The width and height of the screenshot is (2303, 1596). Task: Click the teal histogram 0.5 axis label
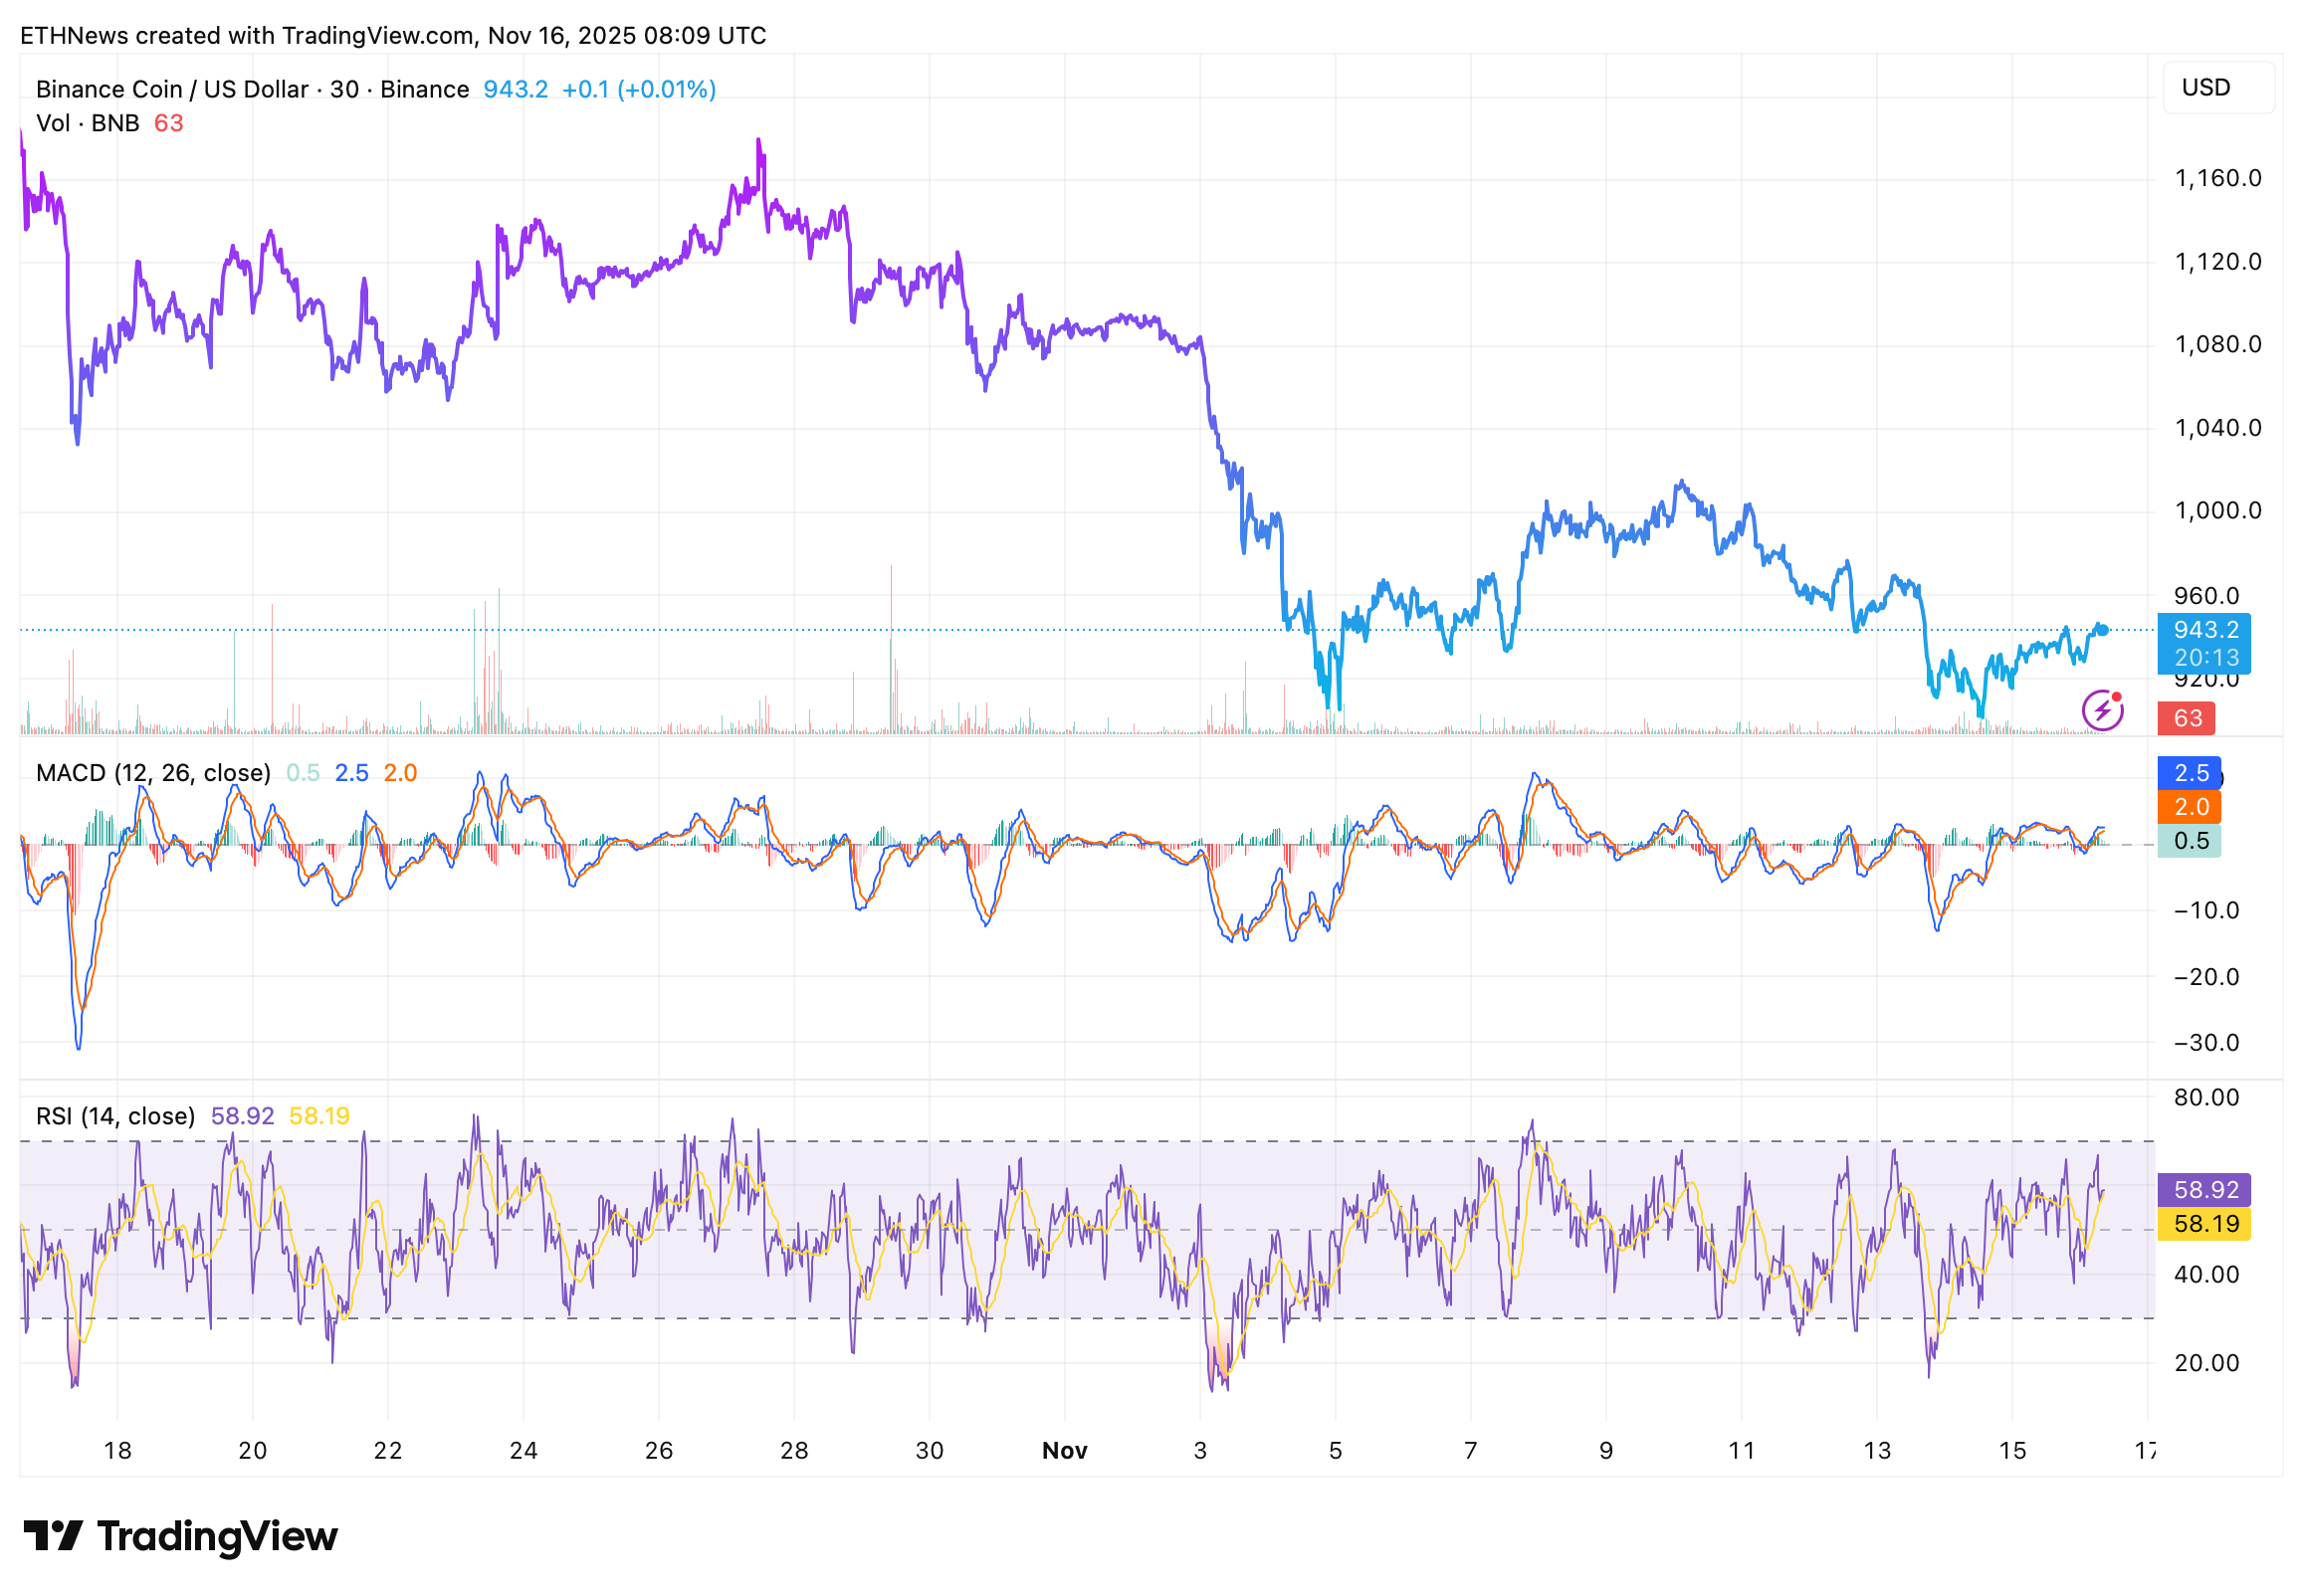point(2189,841)
